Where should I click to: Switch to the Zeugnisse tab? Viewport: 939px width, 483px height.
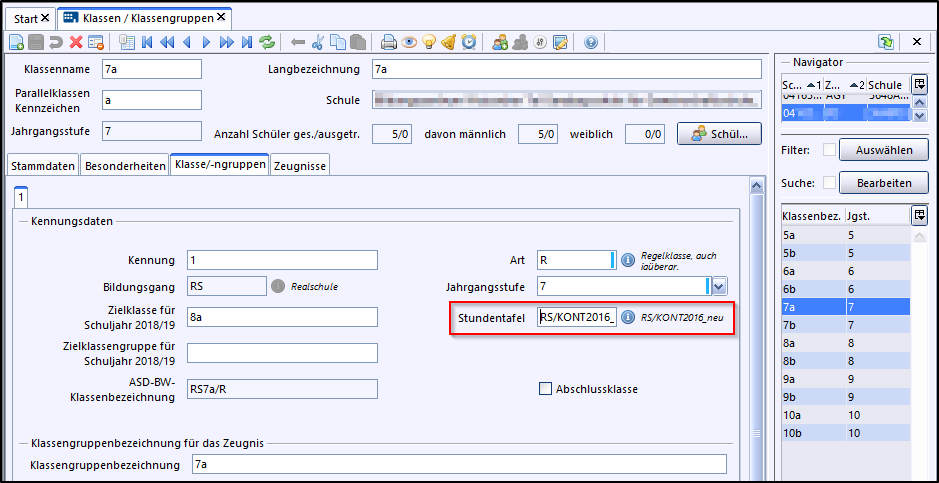click(300, 166)
